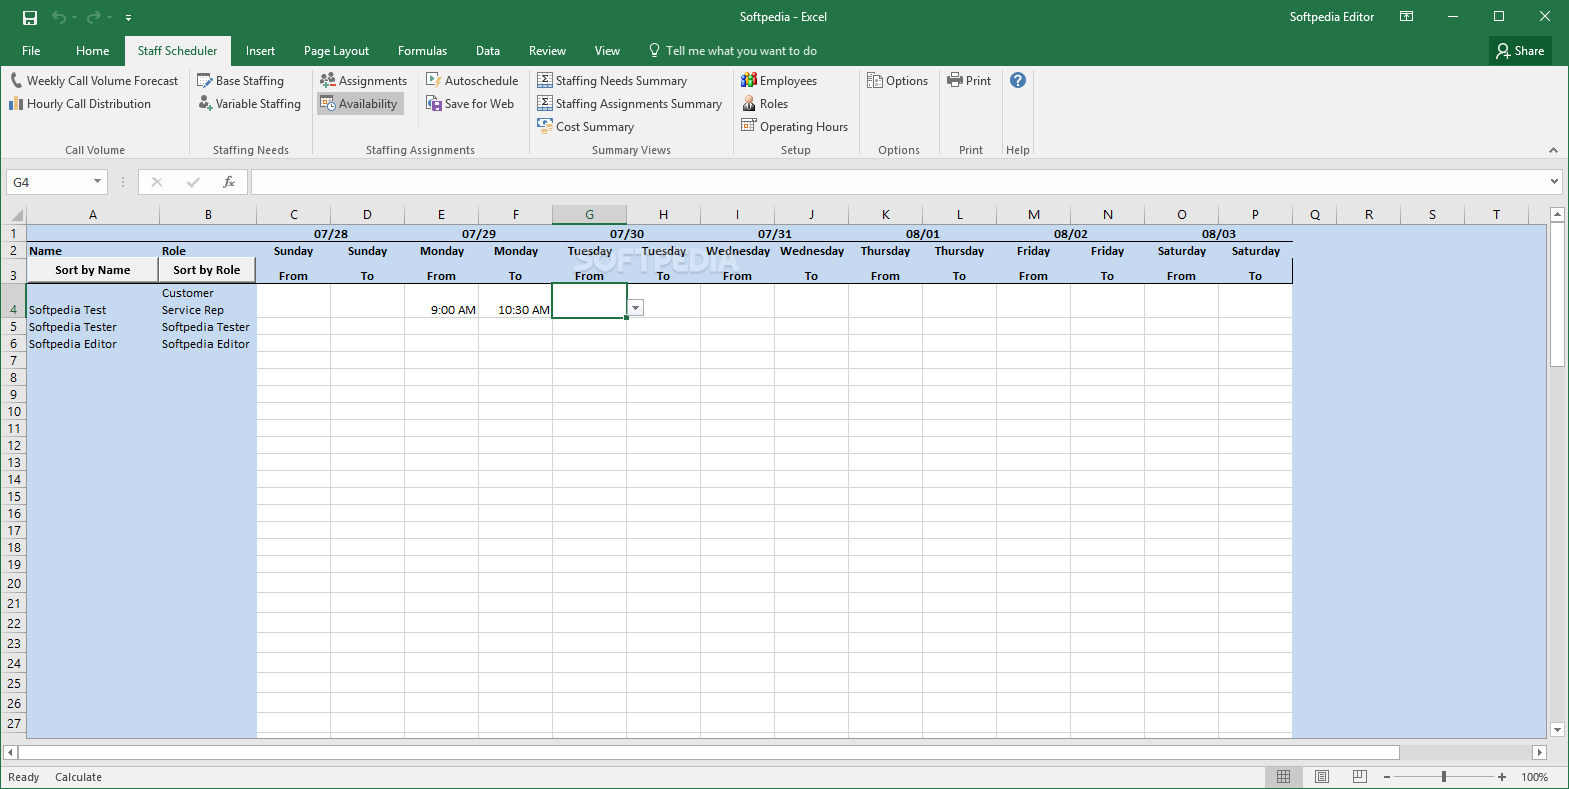Switch to the View tab

coord(607,51)
